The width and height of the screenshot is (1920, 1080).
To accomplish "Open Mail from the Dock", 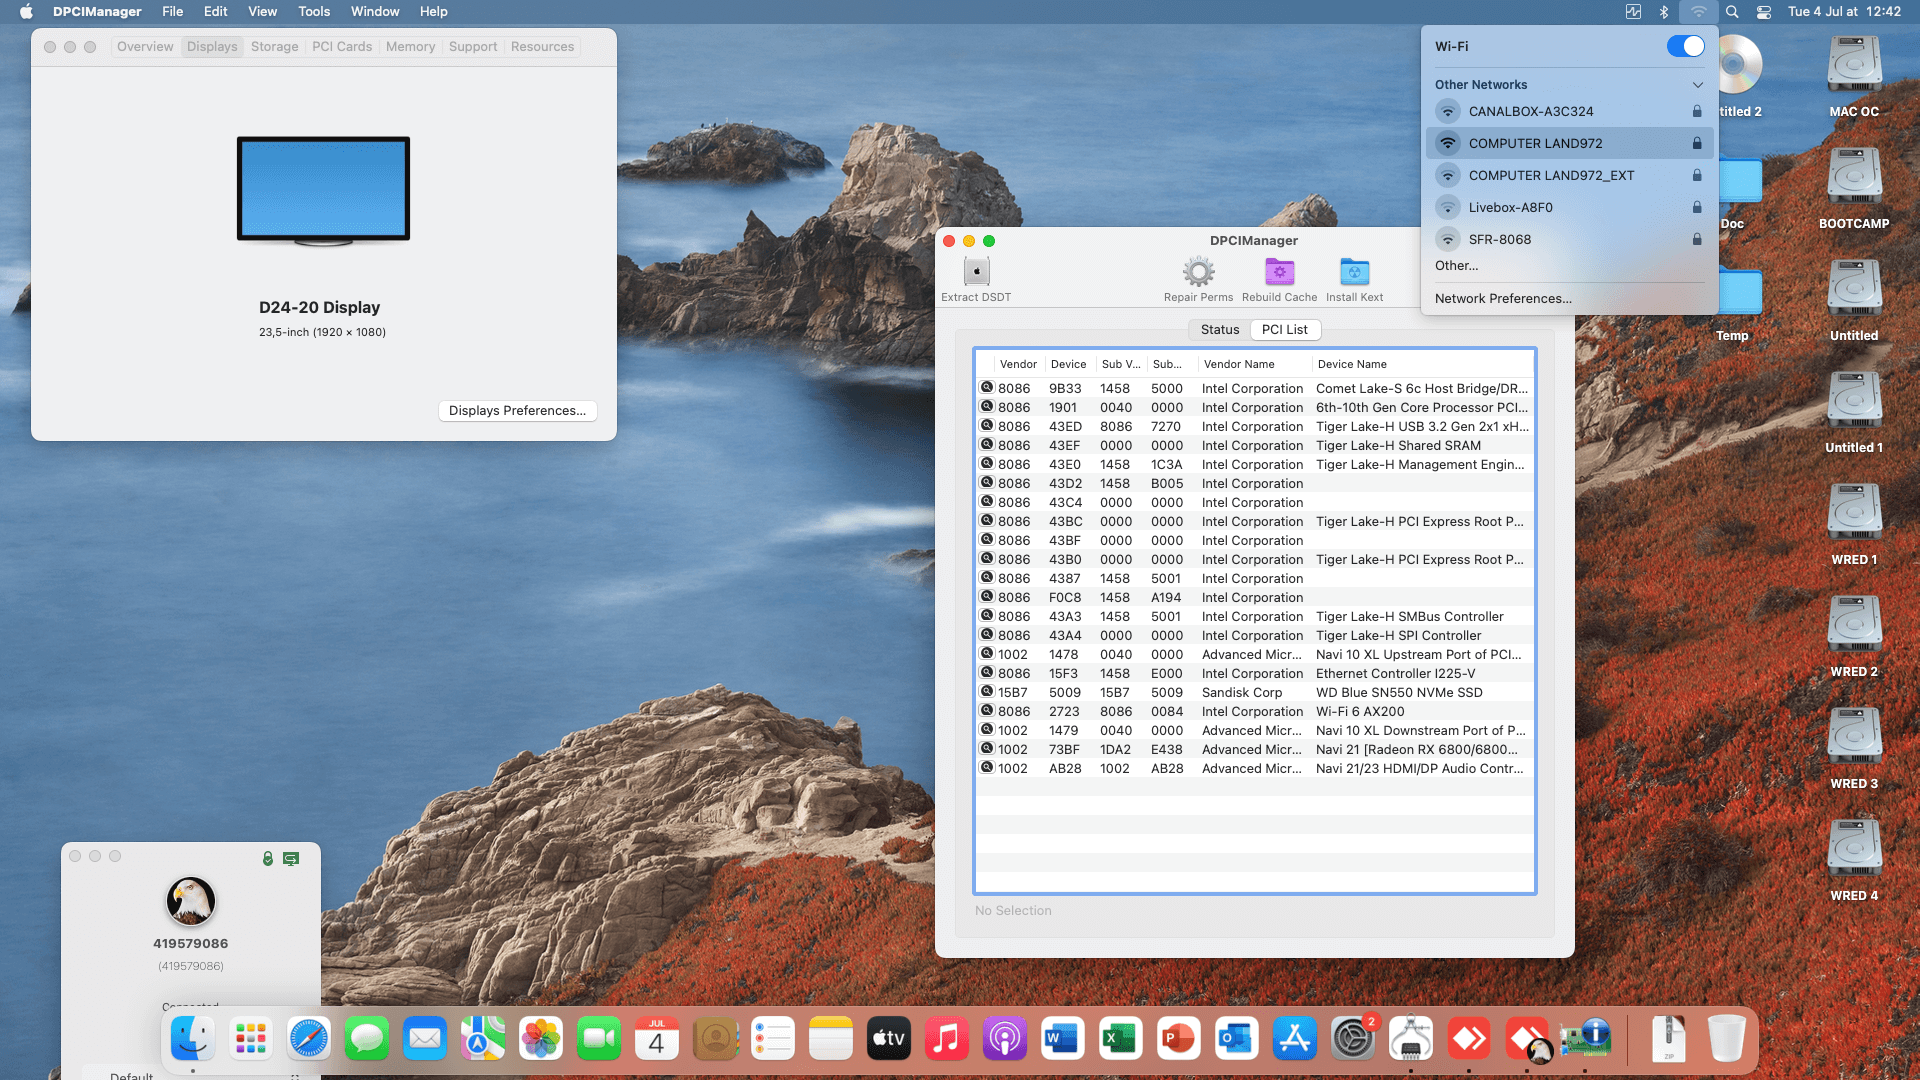I will pyautogui.click(x=424, y=1040).
